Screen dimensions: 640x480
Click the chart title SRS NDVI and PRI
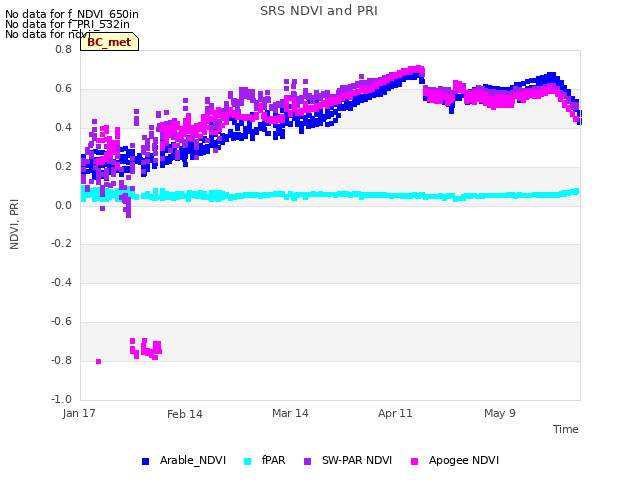click(x=319, y=11)
